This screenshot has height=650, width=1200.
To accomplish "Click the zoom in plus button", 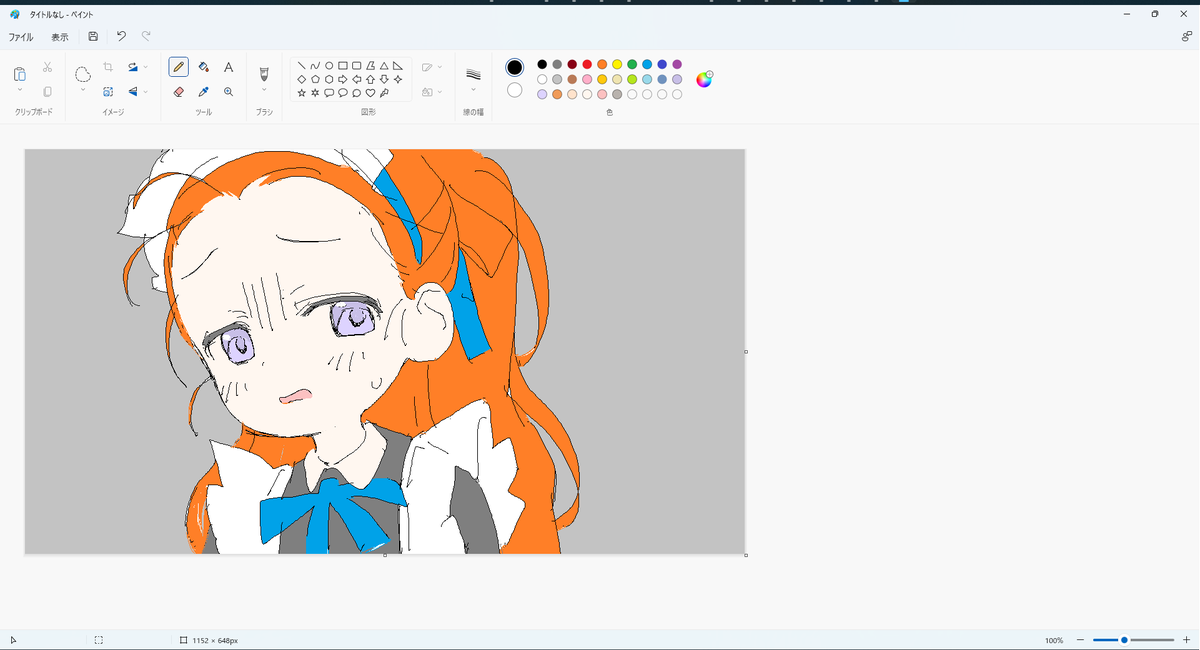I will click(1186, 640).
